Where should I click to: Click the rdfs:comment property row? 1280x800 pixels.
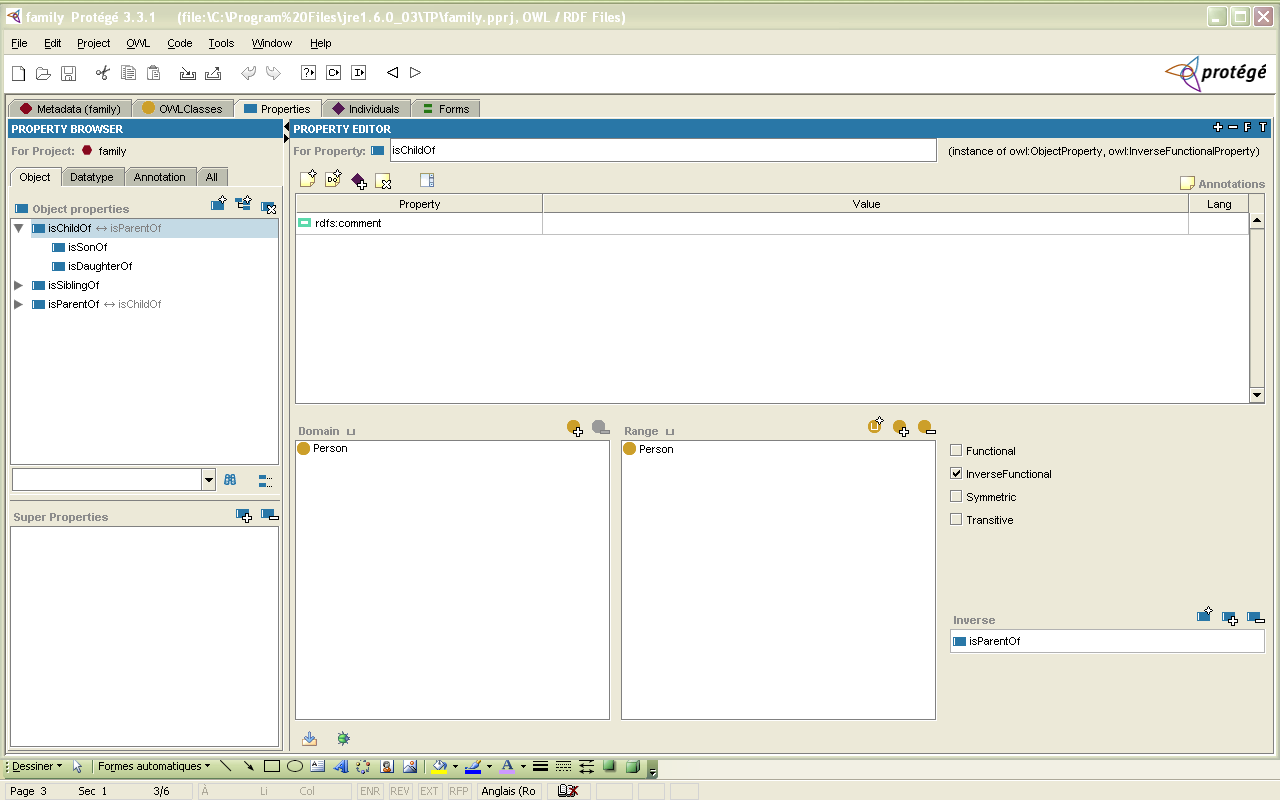pos(771,223)
